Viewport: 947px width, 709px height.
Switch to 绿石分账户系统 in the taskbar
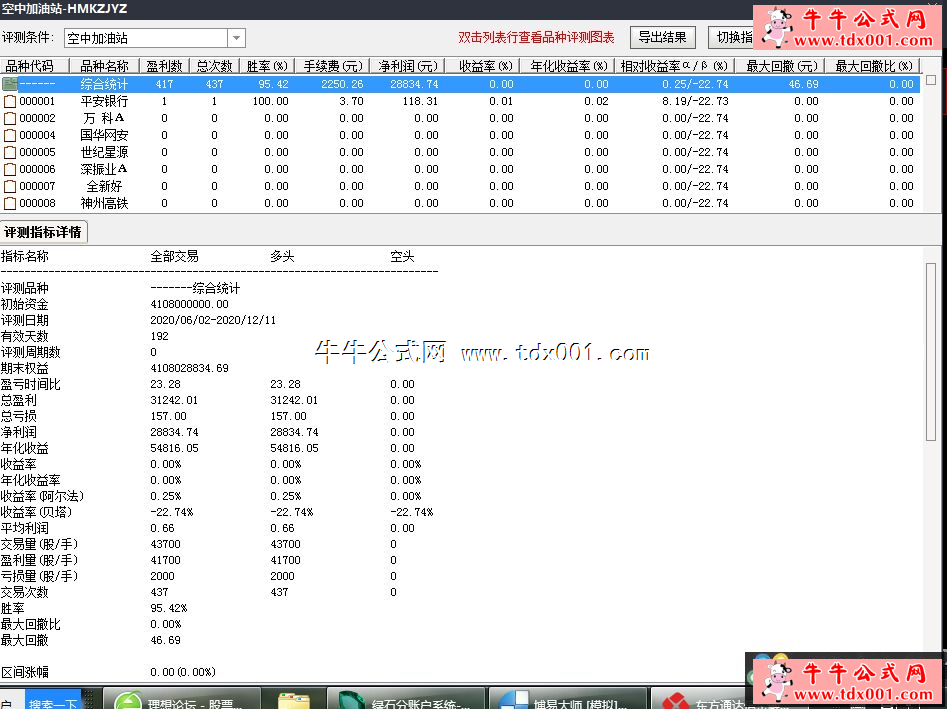(408, 698)
